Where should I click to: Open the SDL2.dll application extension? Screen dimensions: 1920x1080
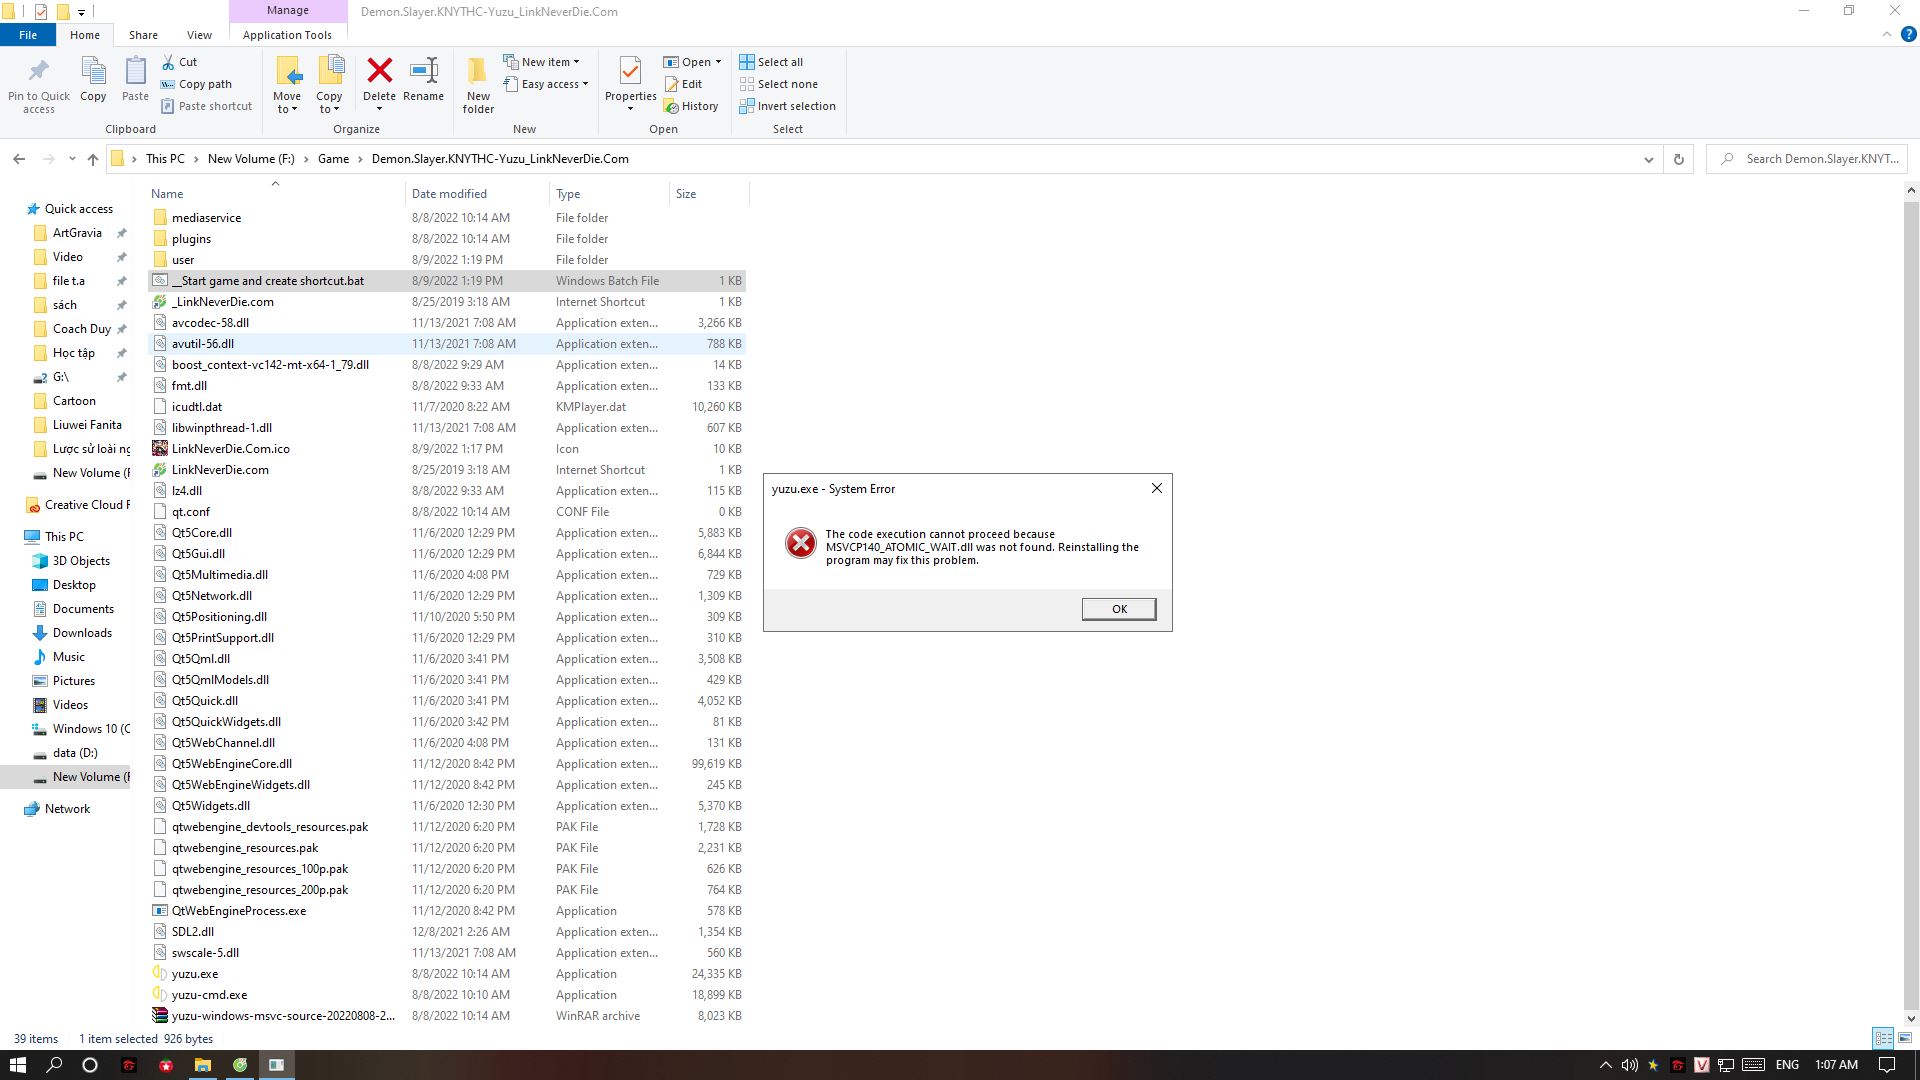click(x=194, y=931)
